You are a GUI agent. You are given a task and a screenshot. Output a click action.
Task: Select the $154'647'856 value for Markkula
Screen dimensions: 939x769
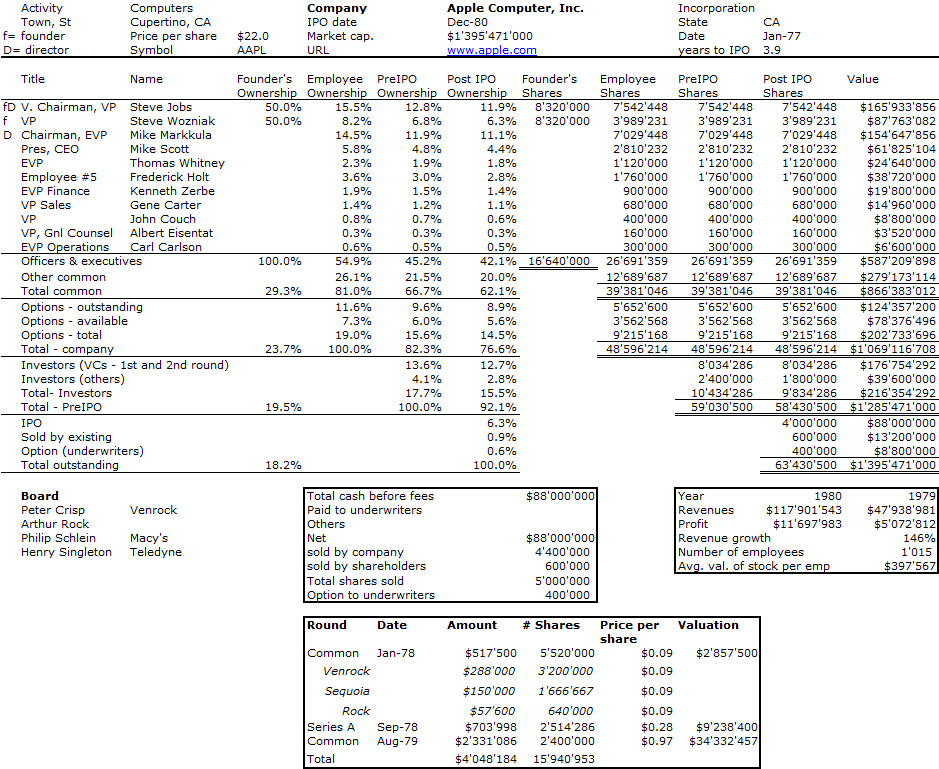pyautogui.click(x=897, y=135)
